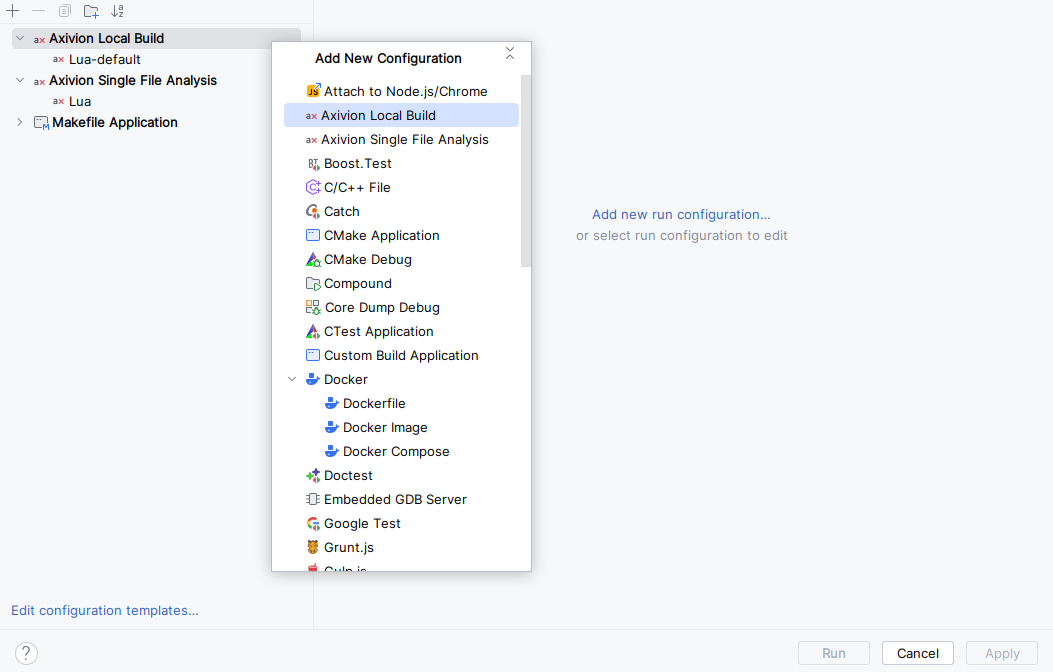Click the Core Dump Debug icon
Image resolution: width=1053 pixels, height=672 pixels.
point(313,307)
